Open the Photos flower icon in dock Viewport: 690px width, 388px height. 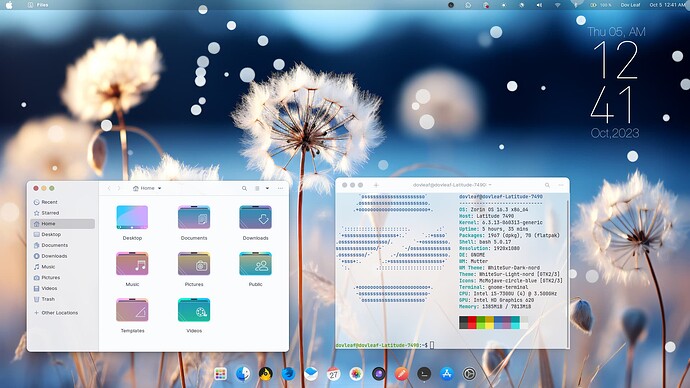[x=356, y=374]
